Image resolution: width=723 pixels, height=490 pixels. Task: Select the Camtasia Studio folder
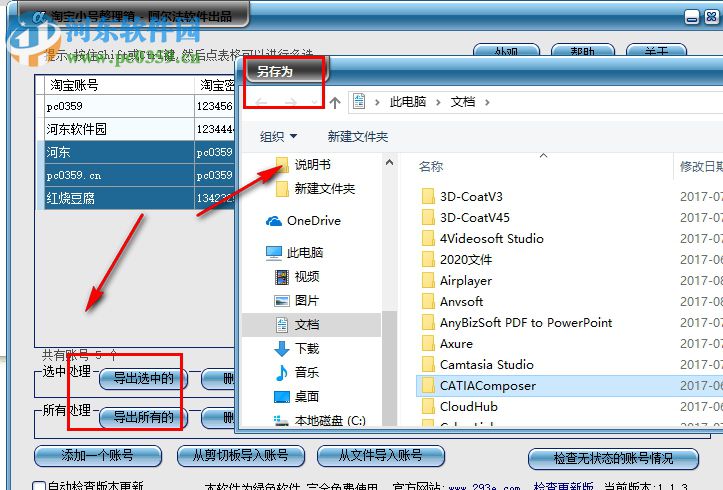tap(478, 365)
